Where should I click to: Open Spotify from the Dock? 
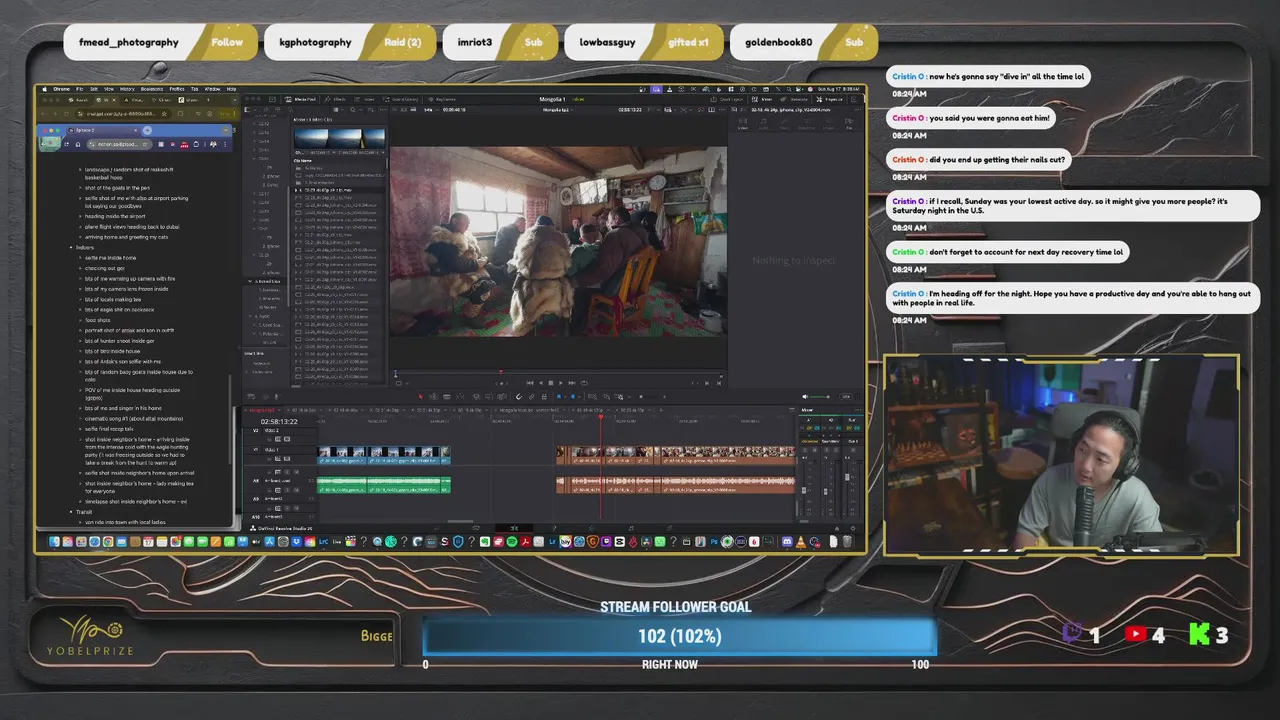pyautogui.click(x=512, y=542)
